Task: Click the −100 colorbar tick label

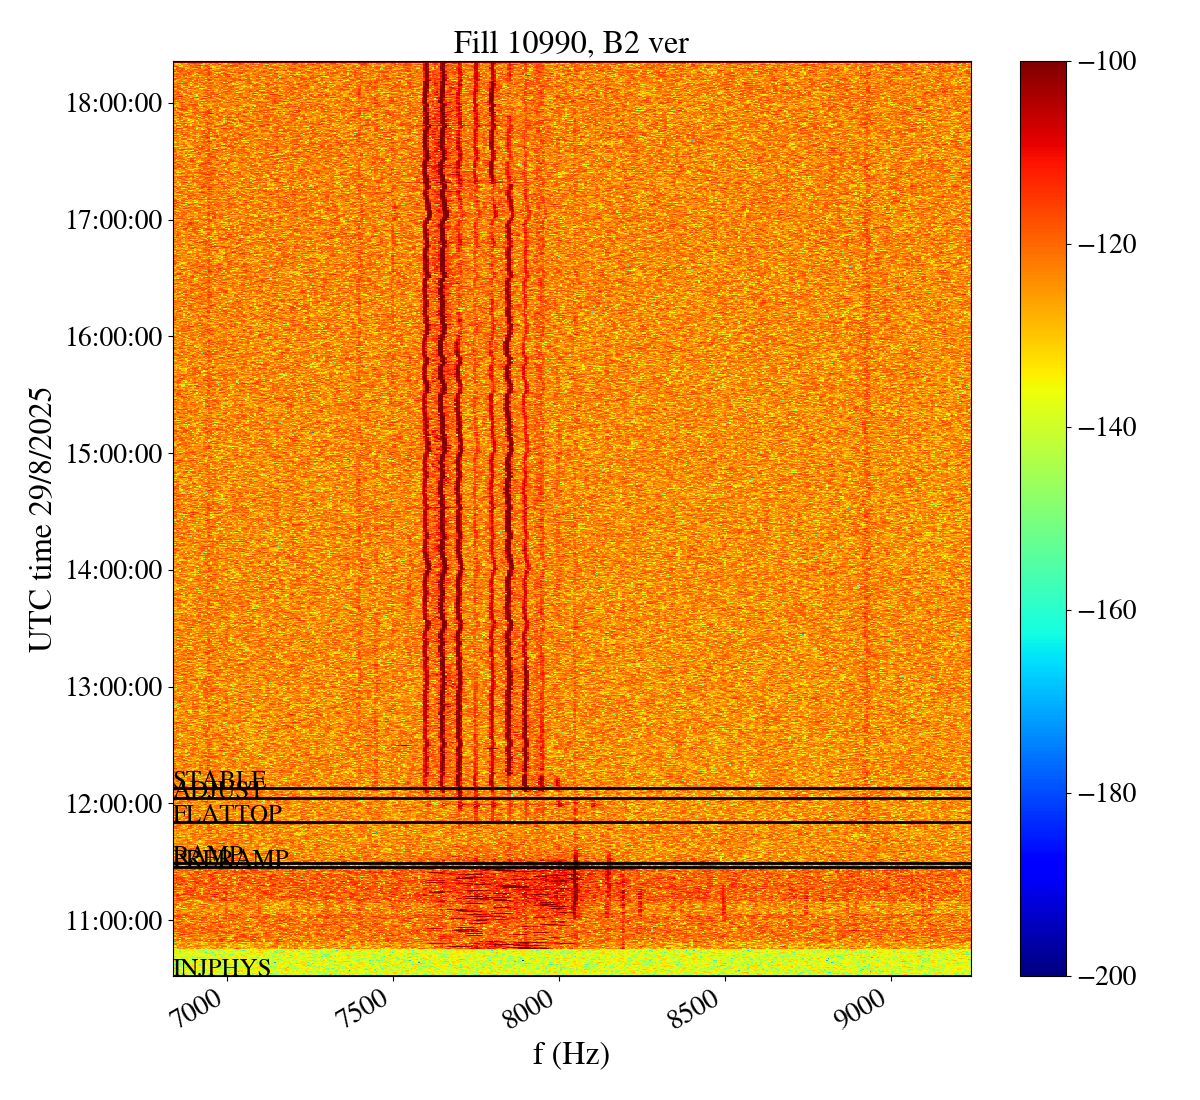Action: pyautogui.click(x=1107, y=62)
